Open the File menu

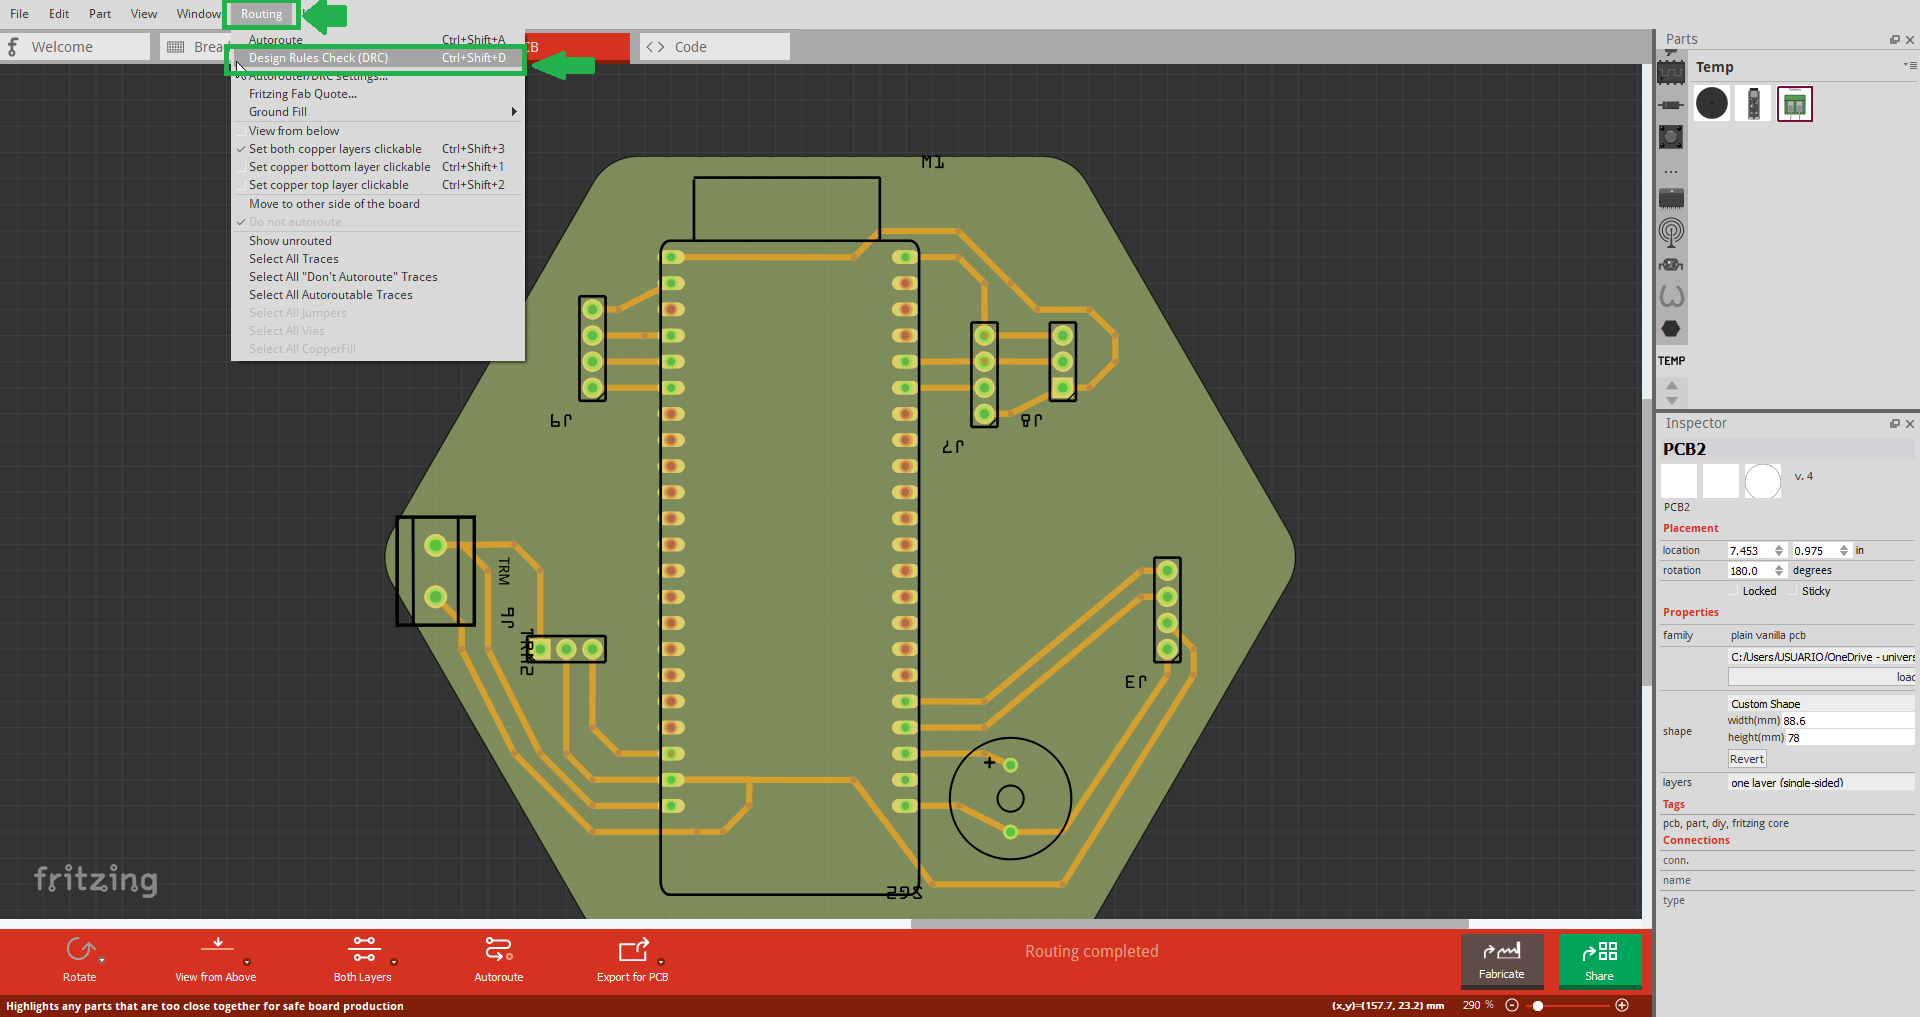click(x=19, y=14)
